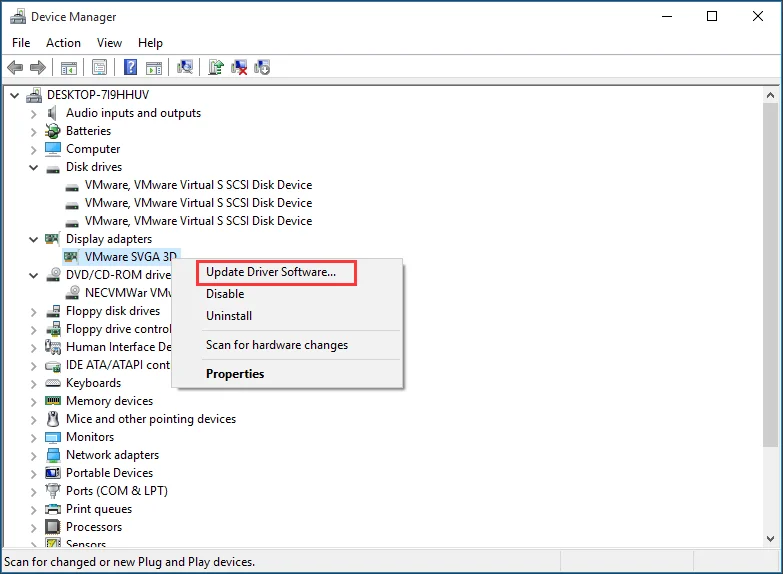The height and width of the screenshot is (574, 783).
Task: Open the File menu
Action: click(21, 43)
